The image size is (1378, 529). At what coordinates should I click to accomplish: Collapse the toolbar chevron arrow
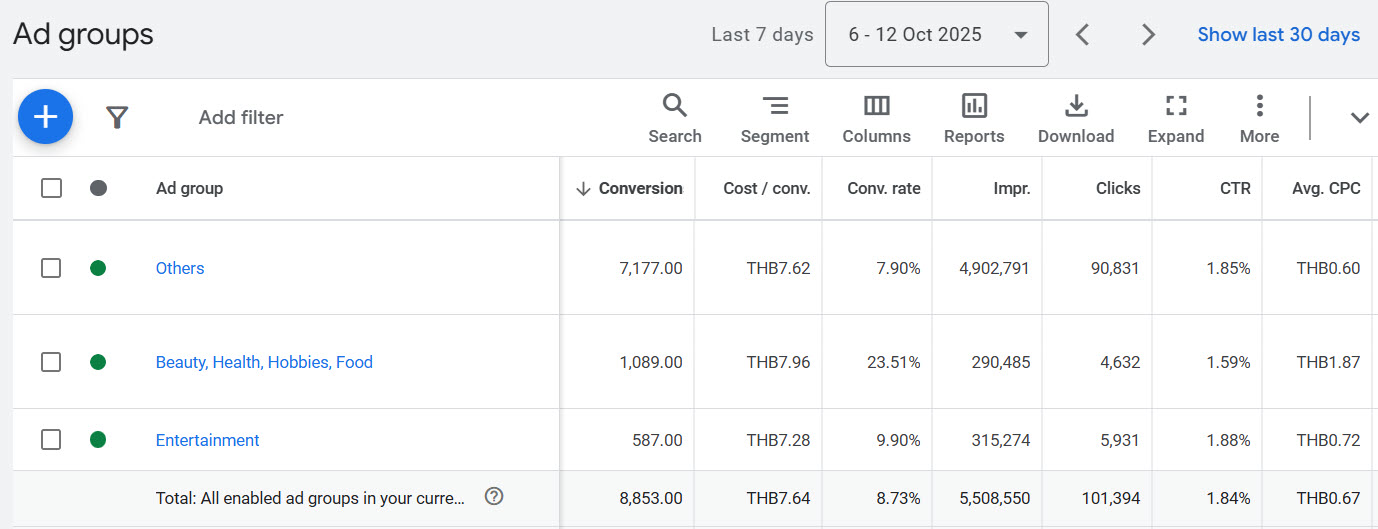(x=1359, y=118)
